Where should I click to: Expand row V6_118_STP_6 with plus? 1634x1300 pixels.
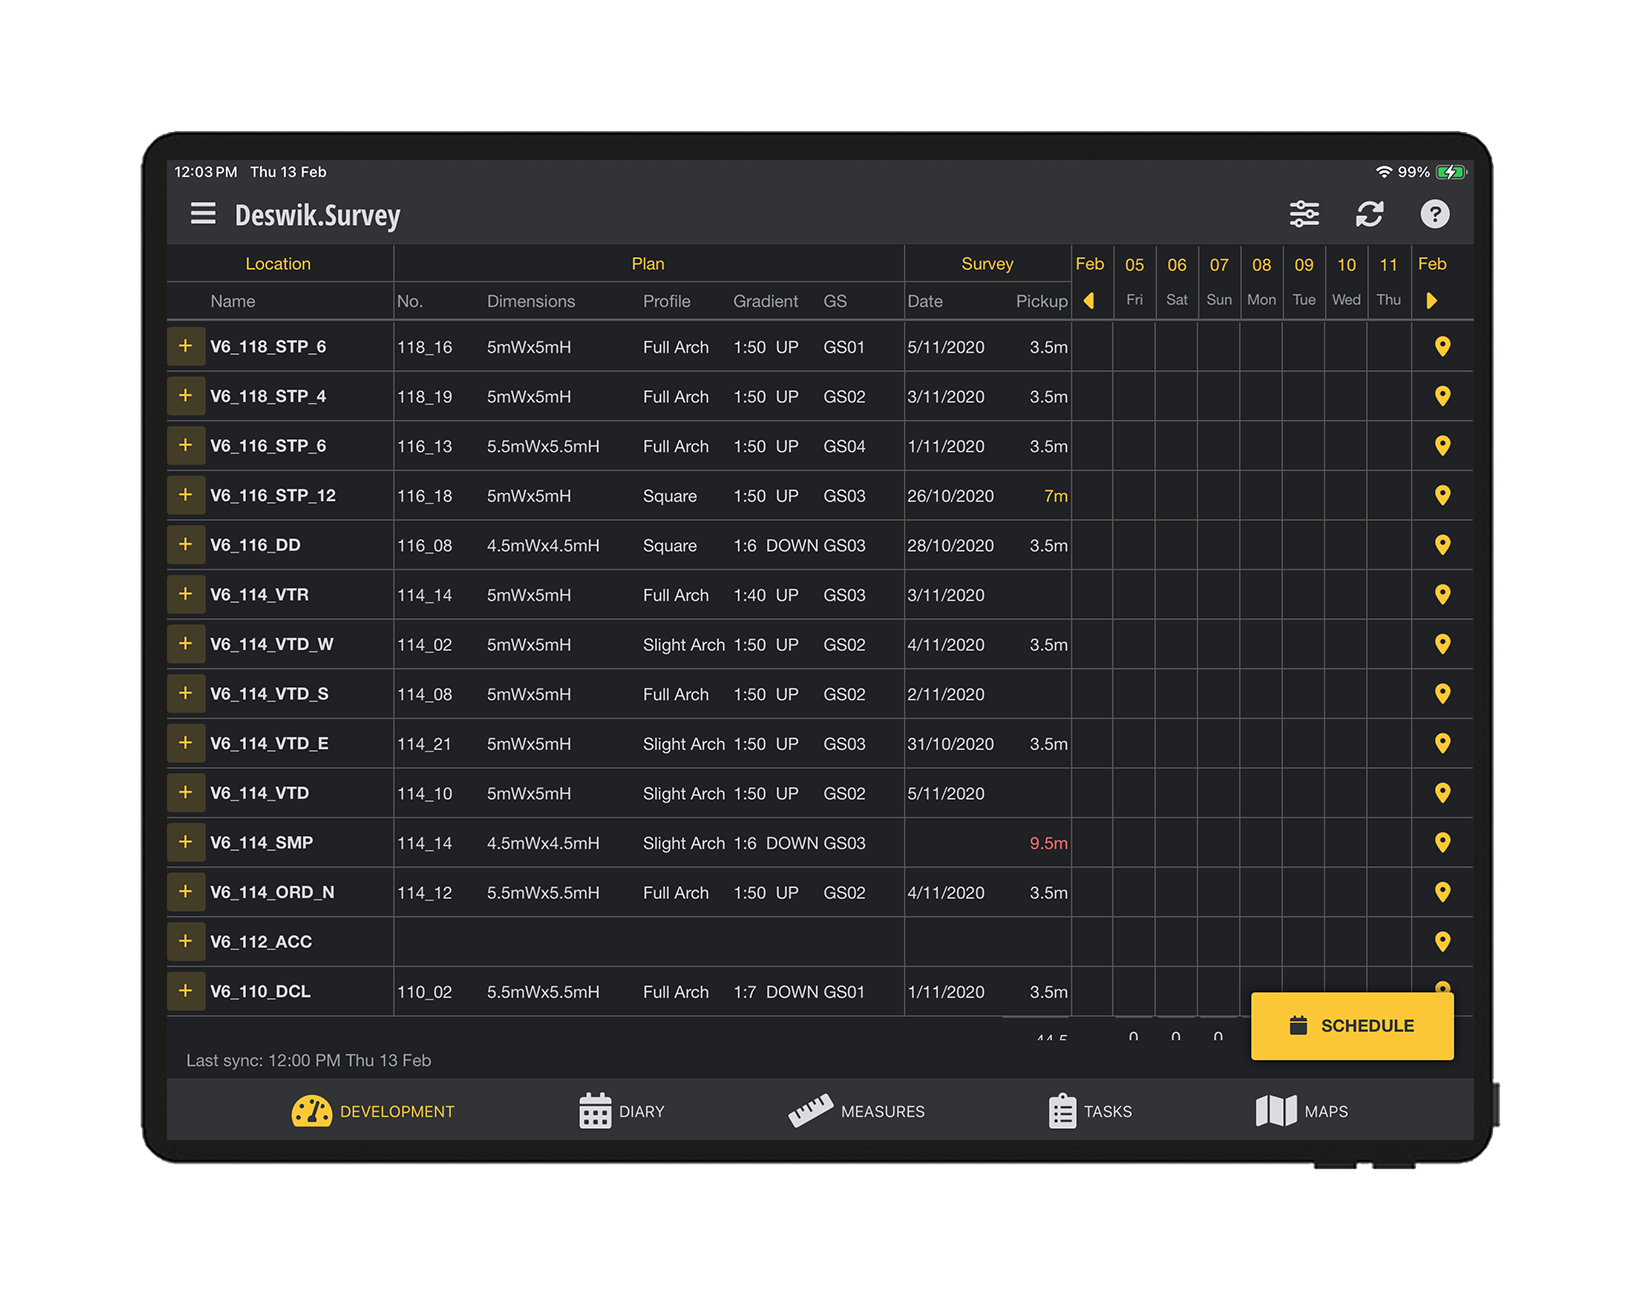pyautogui.click(x=186, y=346)
